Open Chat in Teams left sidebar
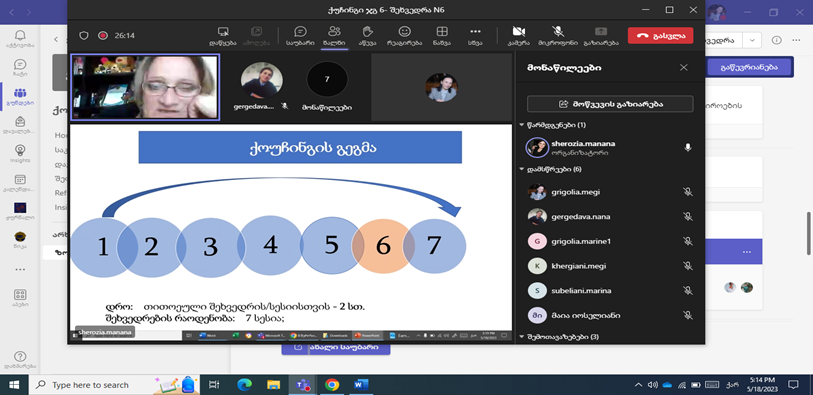The image size is (813, 395). (x=20, y=68)
